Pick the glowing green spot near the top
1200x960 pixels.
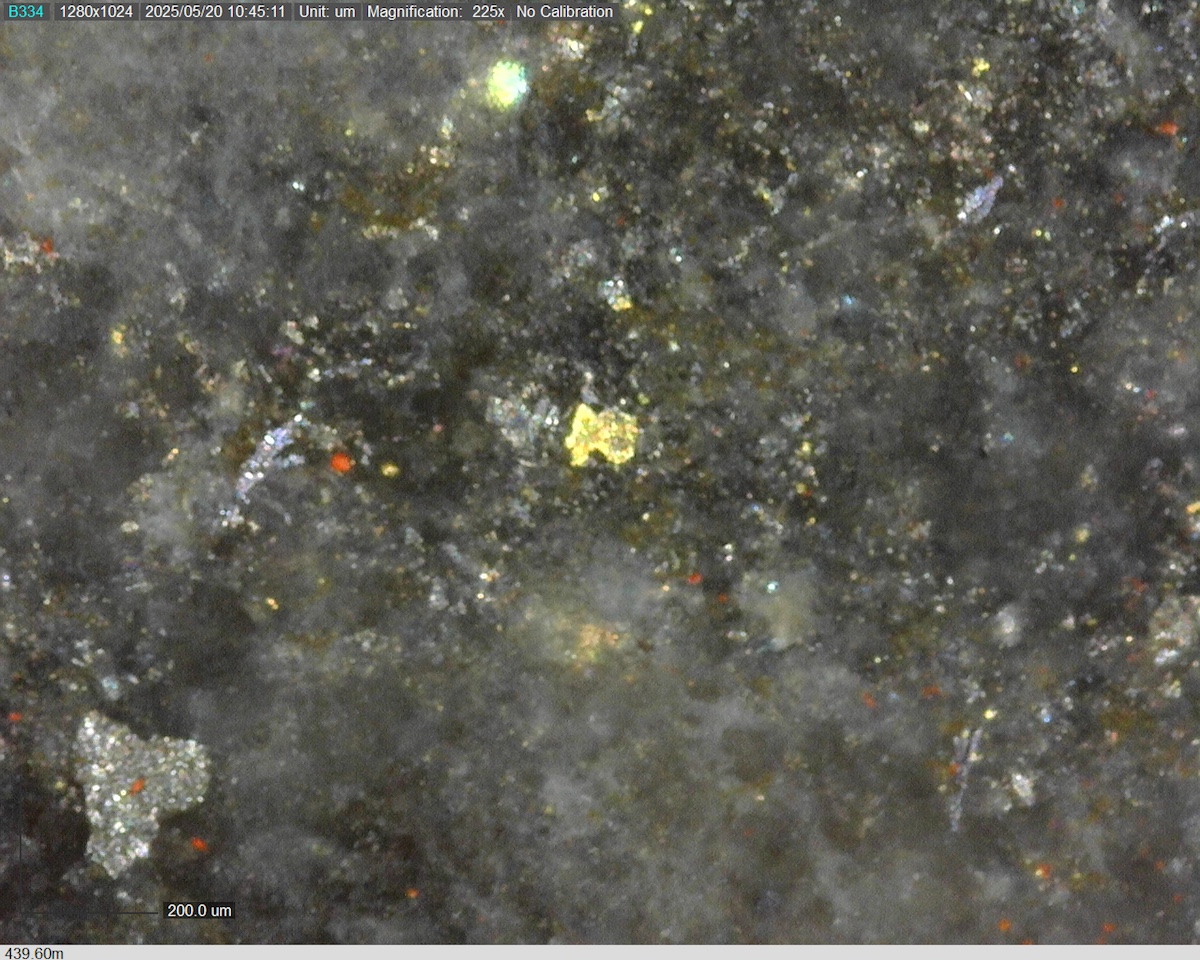507,84
